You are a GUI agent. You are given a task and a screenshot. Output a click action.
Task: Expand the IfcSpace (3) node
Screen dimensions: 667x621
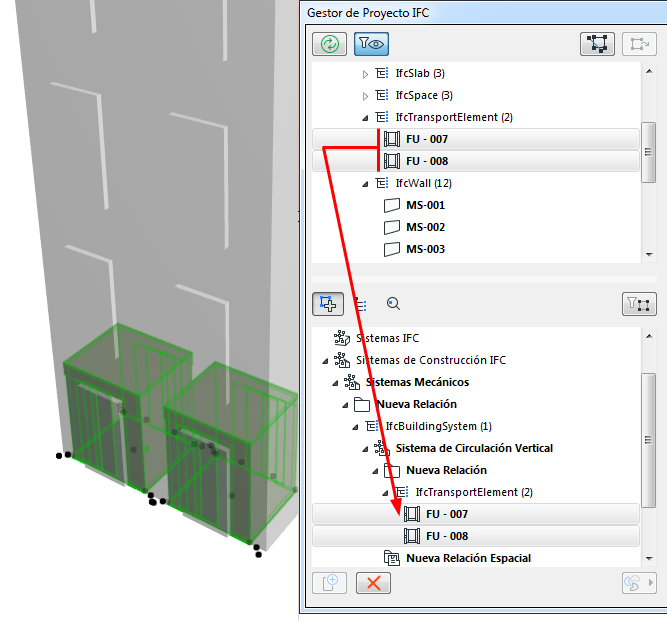click(365, 97)
